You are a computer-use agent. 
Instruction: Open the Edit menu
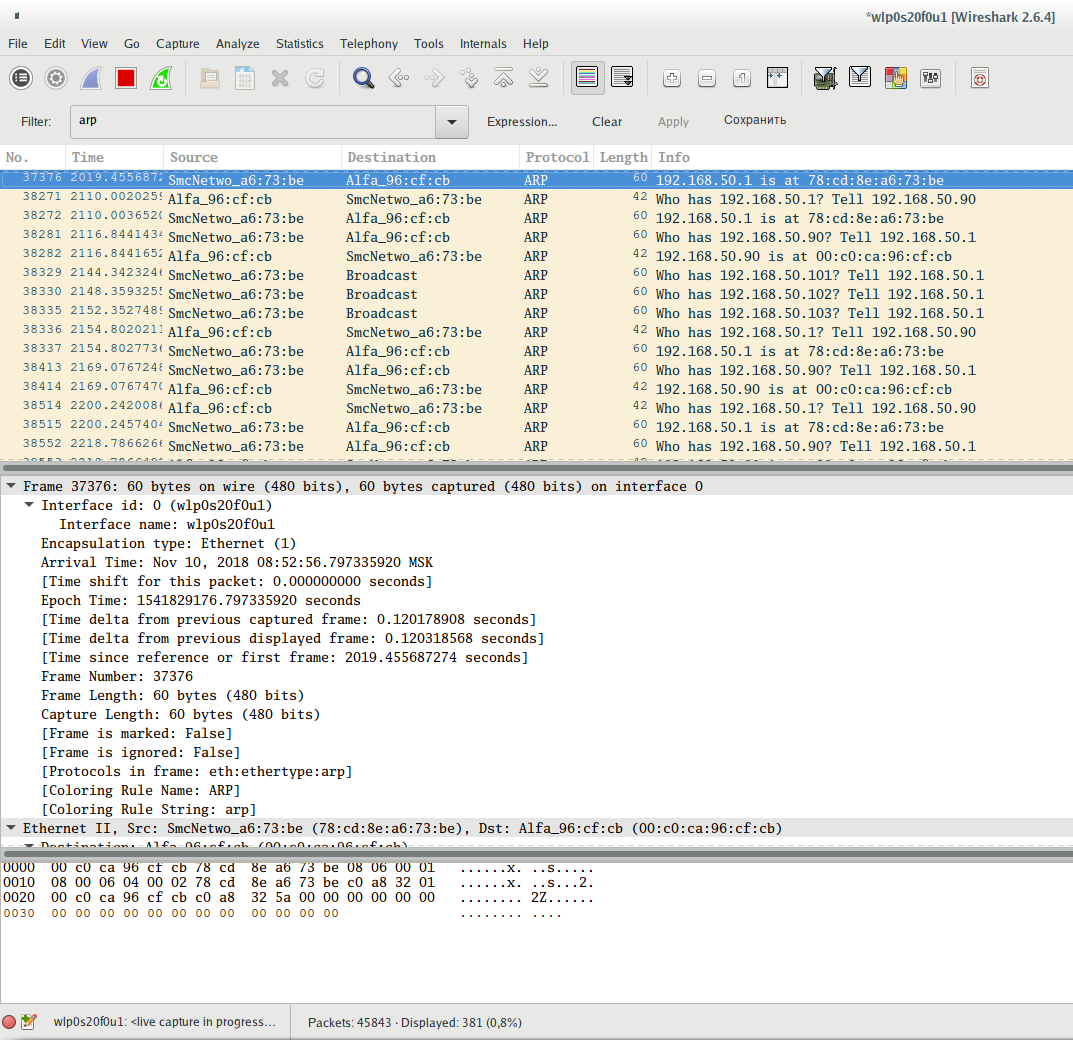(55, 44)
